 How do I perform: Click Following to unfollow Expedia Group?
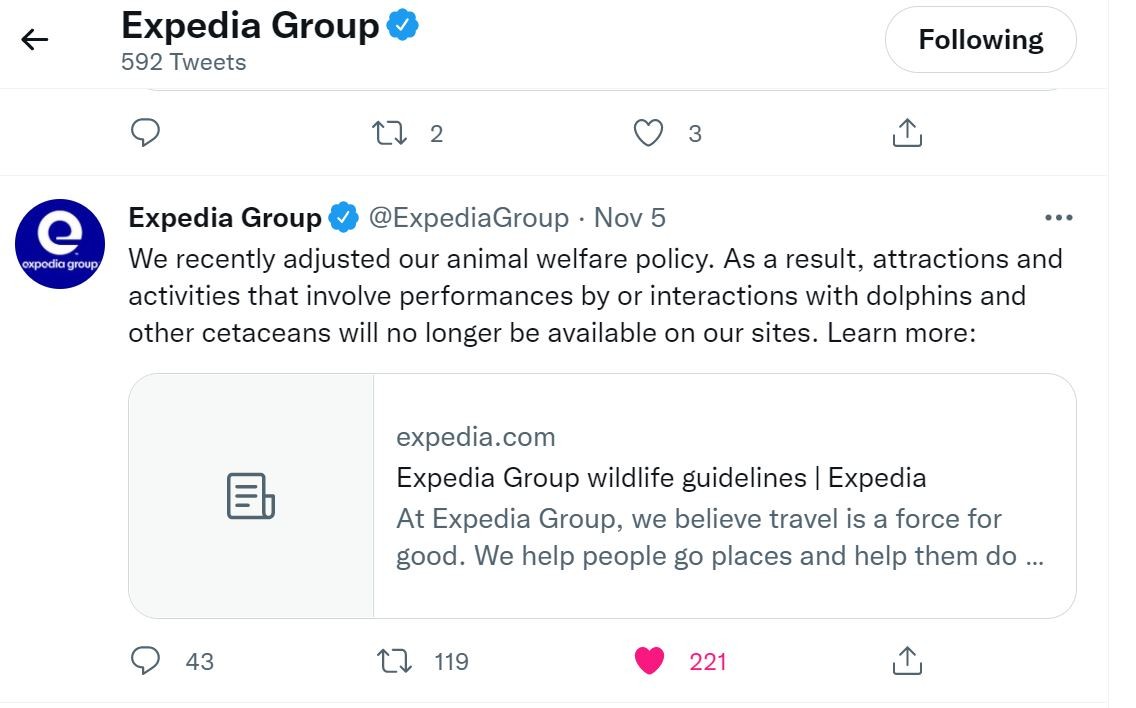pyautogui.click(x=980, y=40)
